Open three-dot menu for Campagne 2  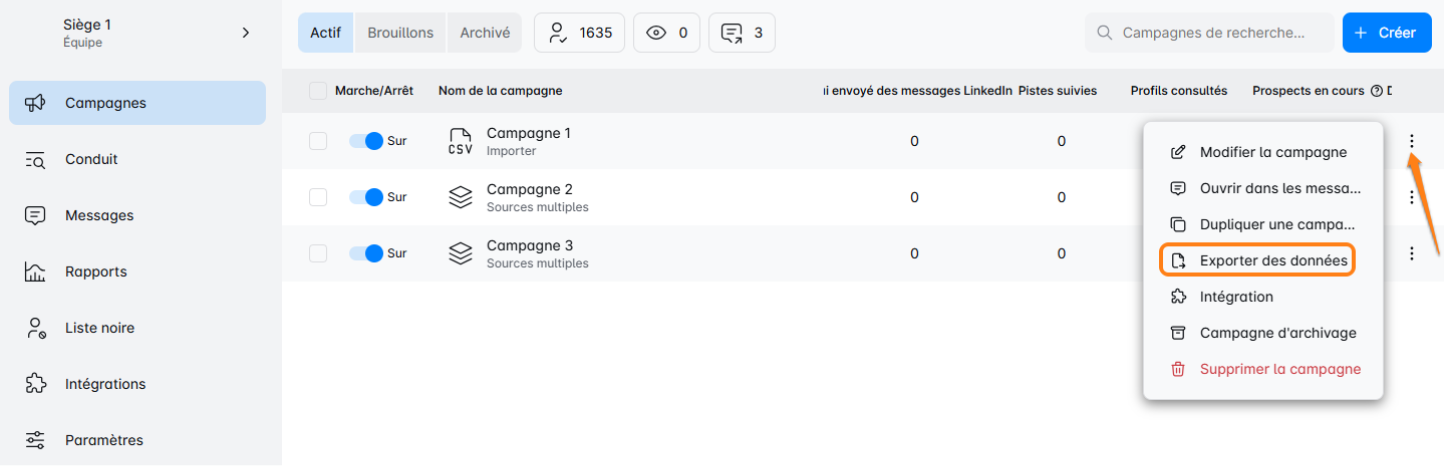[x=1411, y=197]
